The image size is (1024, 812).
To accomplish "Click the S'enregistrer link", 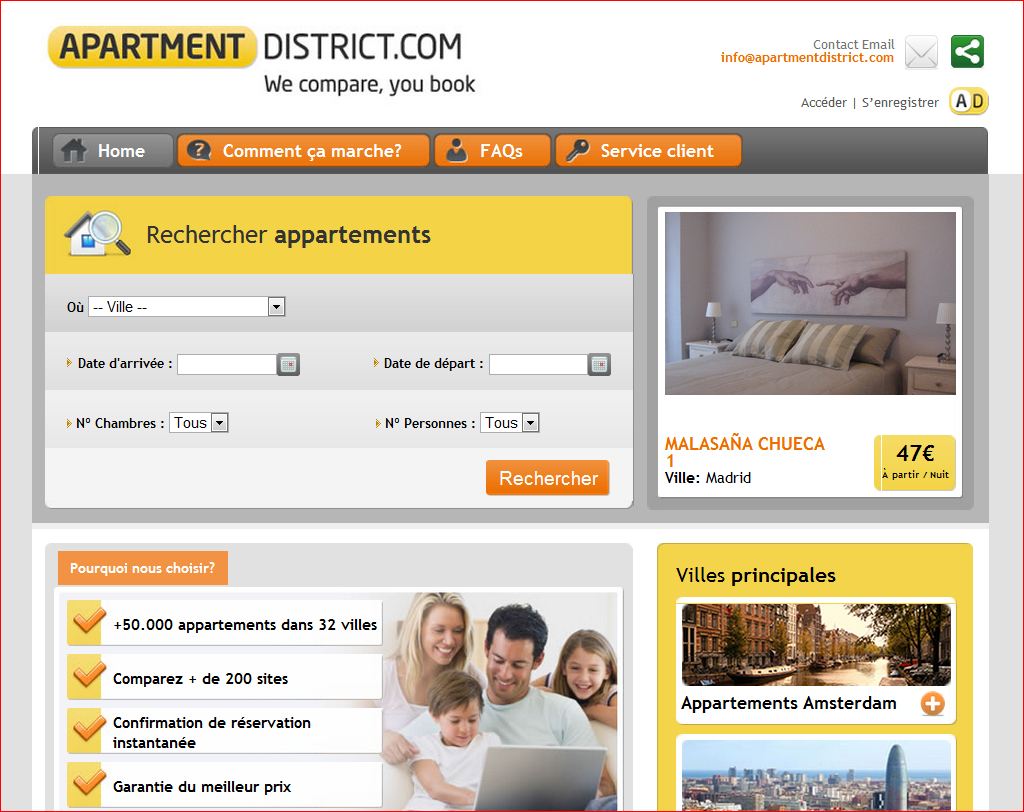I will pyautogui.click(x=900, y=103).
